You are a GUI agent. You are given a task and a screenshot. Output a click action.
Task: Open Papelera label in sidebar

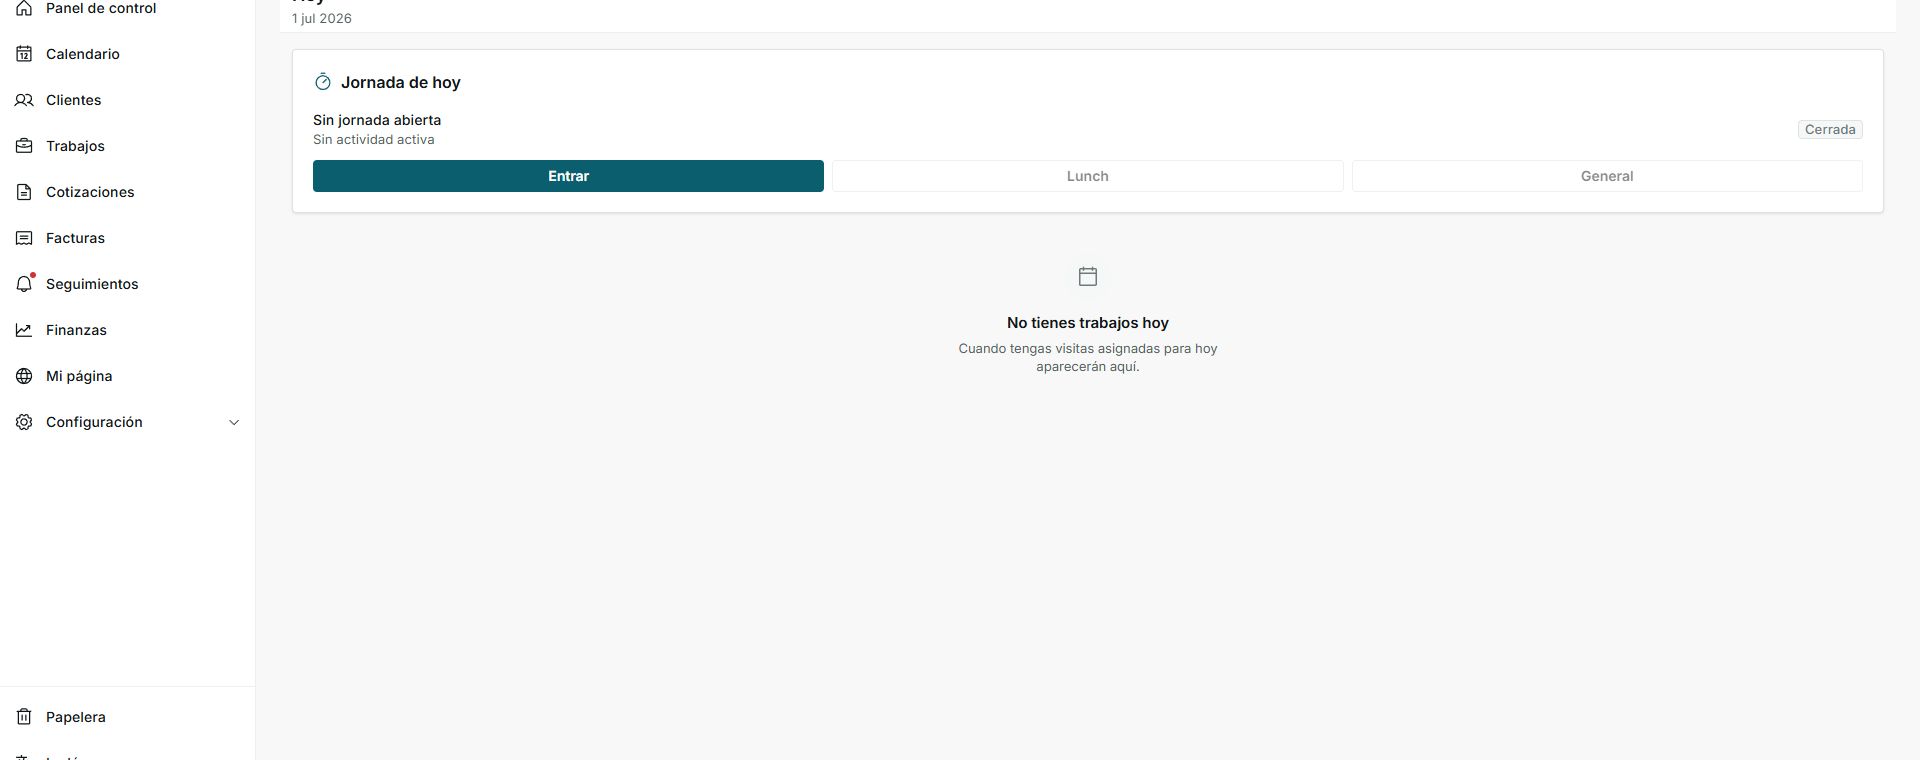coord(76,717)
